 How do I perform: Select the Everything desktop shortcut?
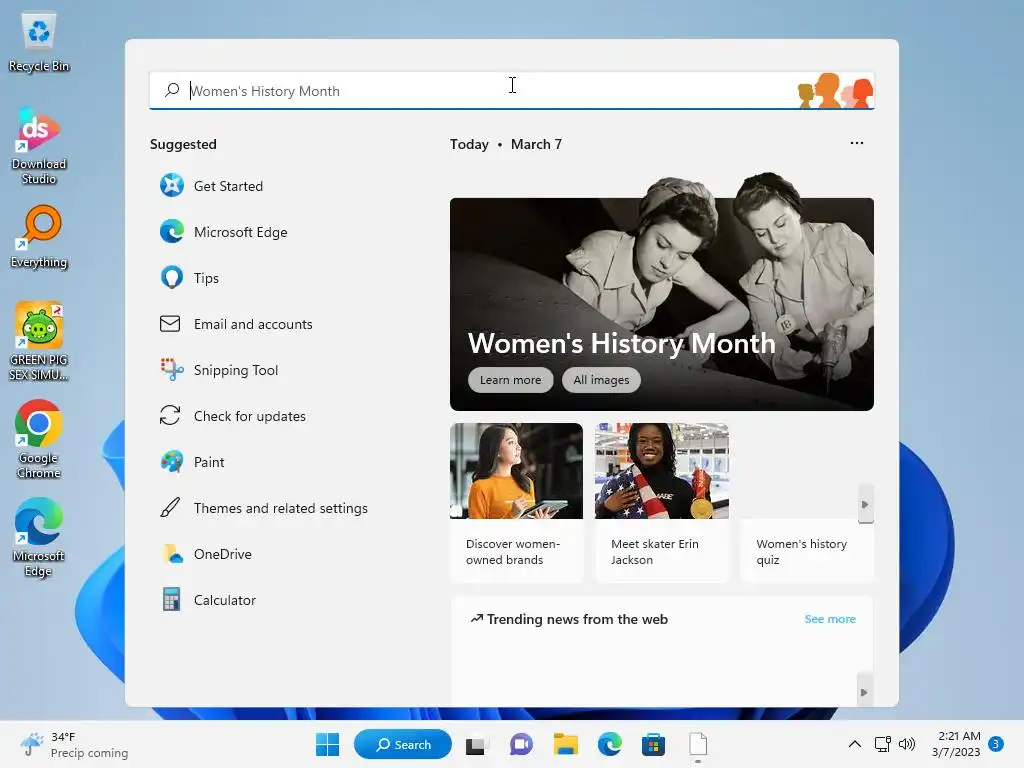[x=39, y=237]
